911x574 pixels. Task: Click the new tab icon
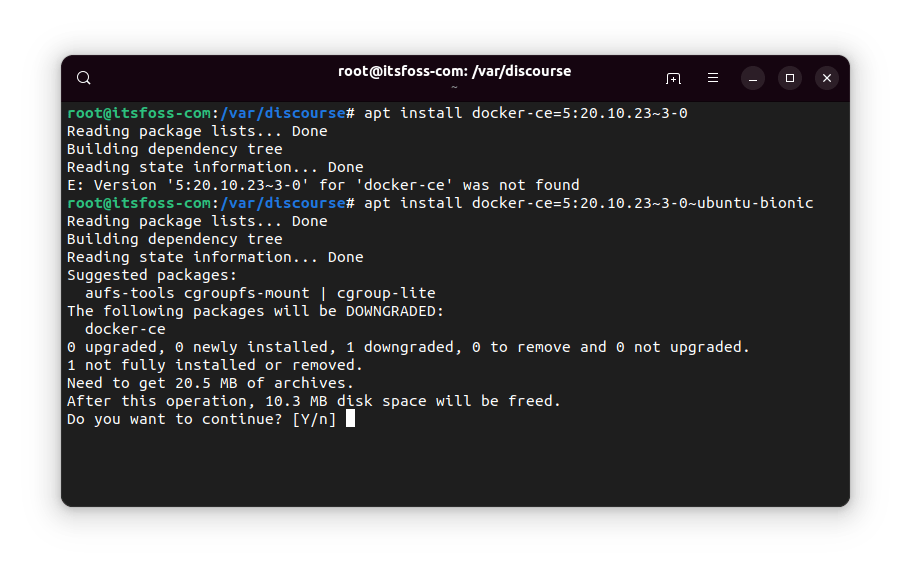click(x=673, y=78)
